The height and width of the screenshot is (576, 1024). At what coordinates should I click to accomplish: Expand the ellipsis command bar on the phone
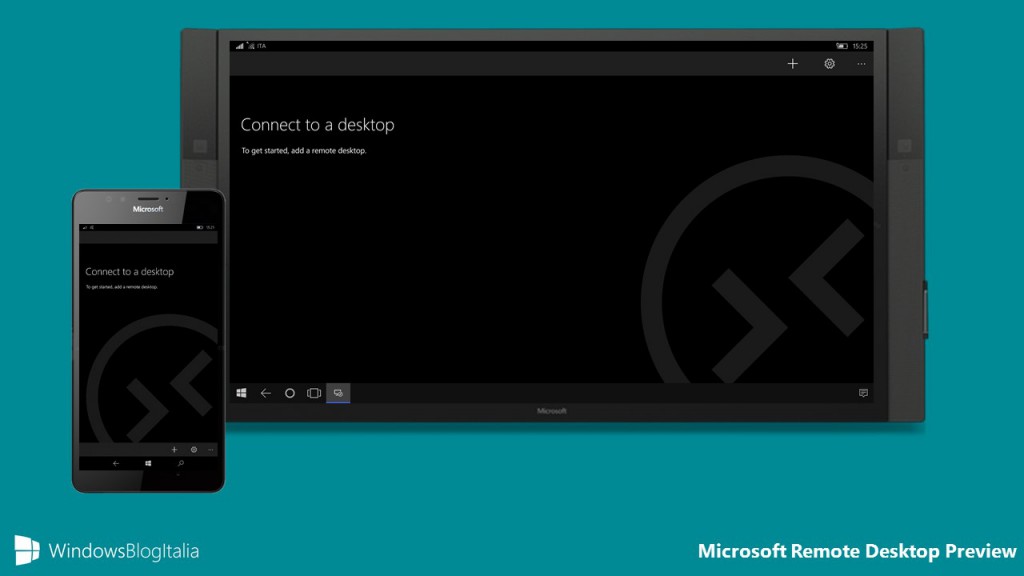tap(211, 450)
